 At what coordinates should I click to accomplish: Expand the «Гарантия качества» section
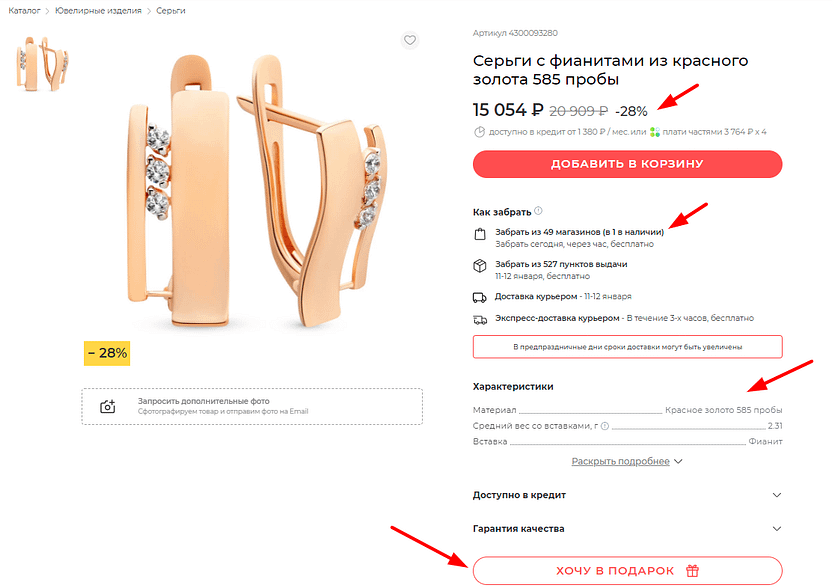coord(777,529)
